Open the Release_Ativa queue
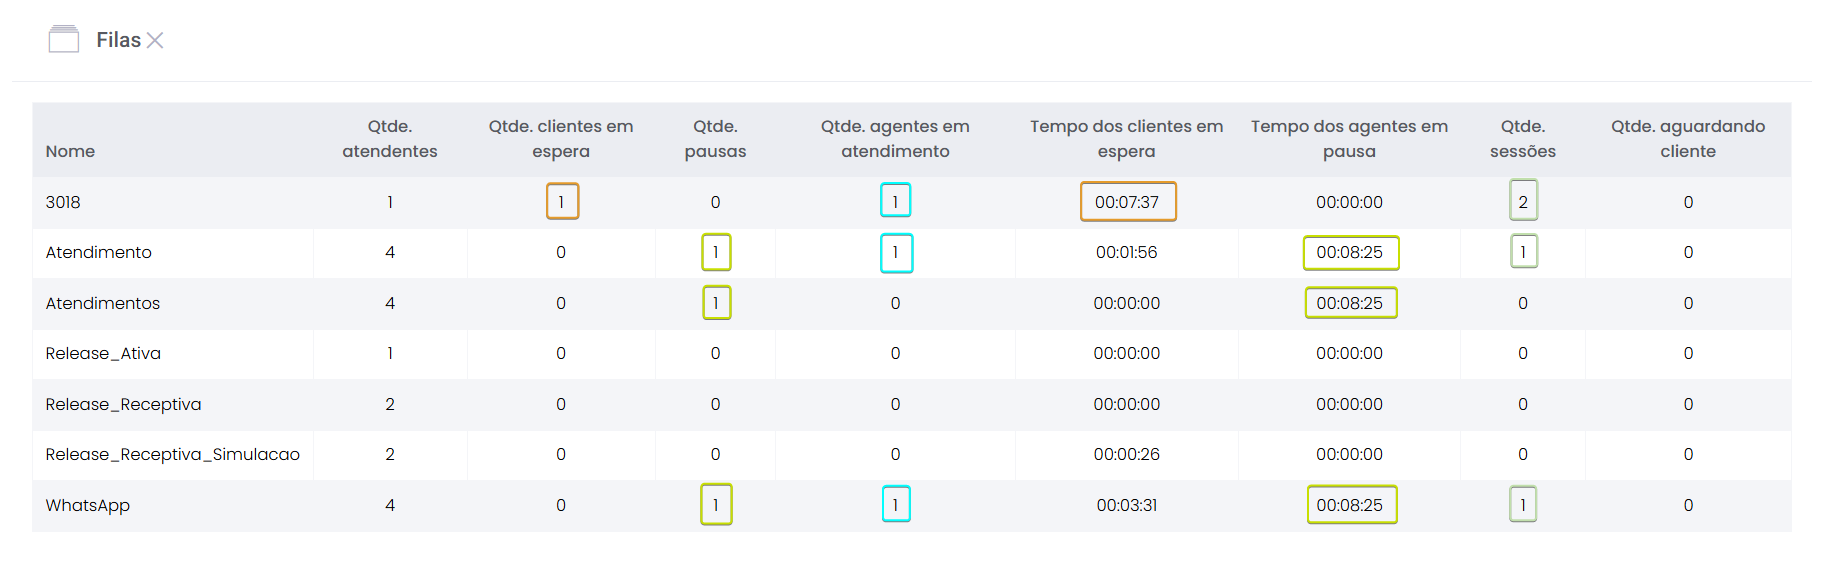The image size is (1848, 562). click(x=103, y=353)
